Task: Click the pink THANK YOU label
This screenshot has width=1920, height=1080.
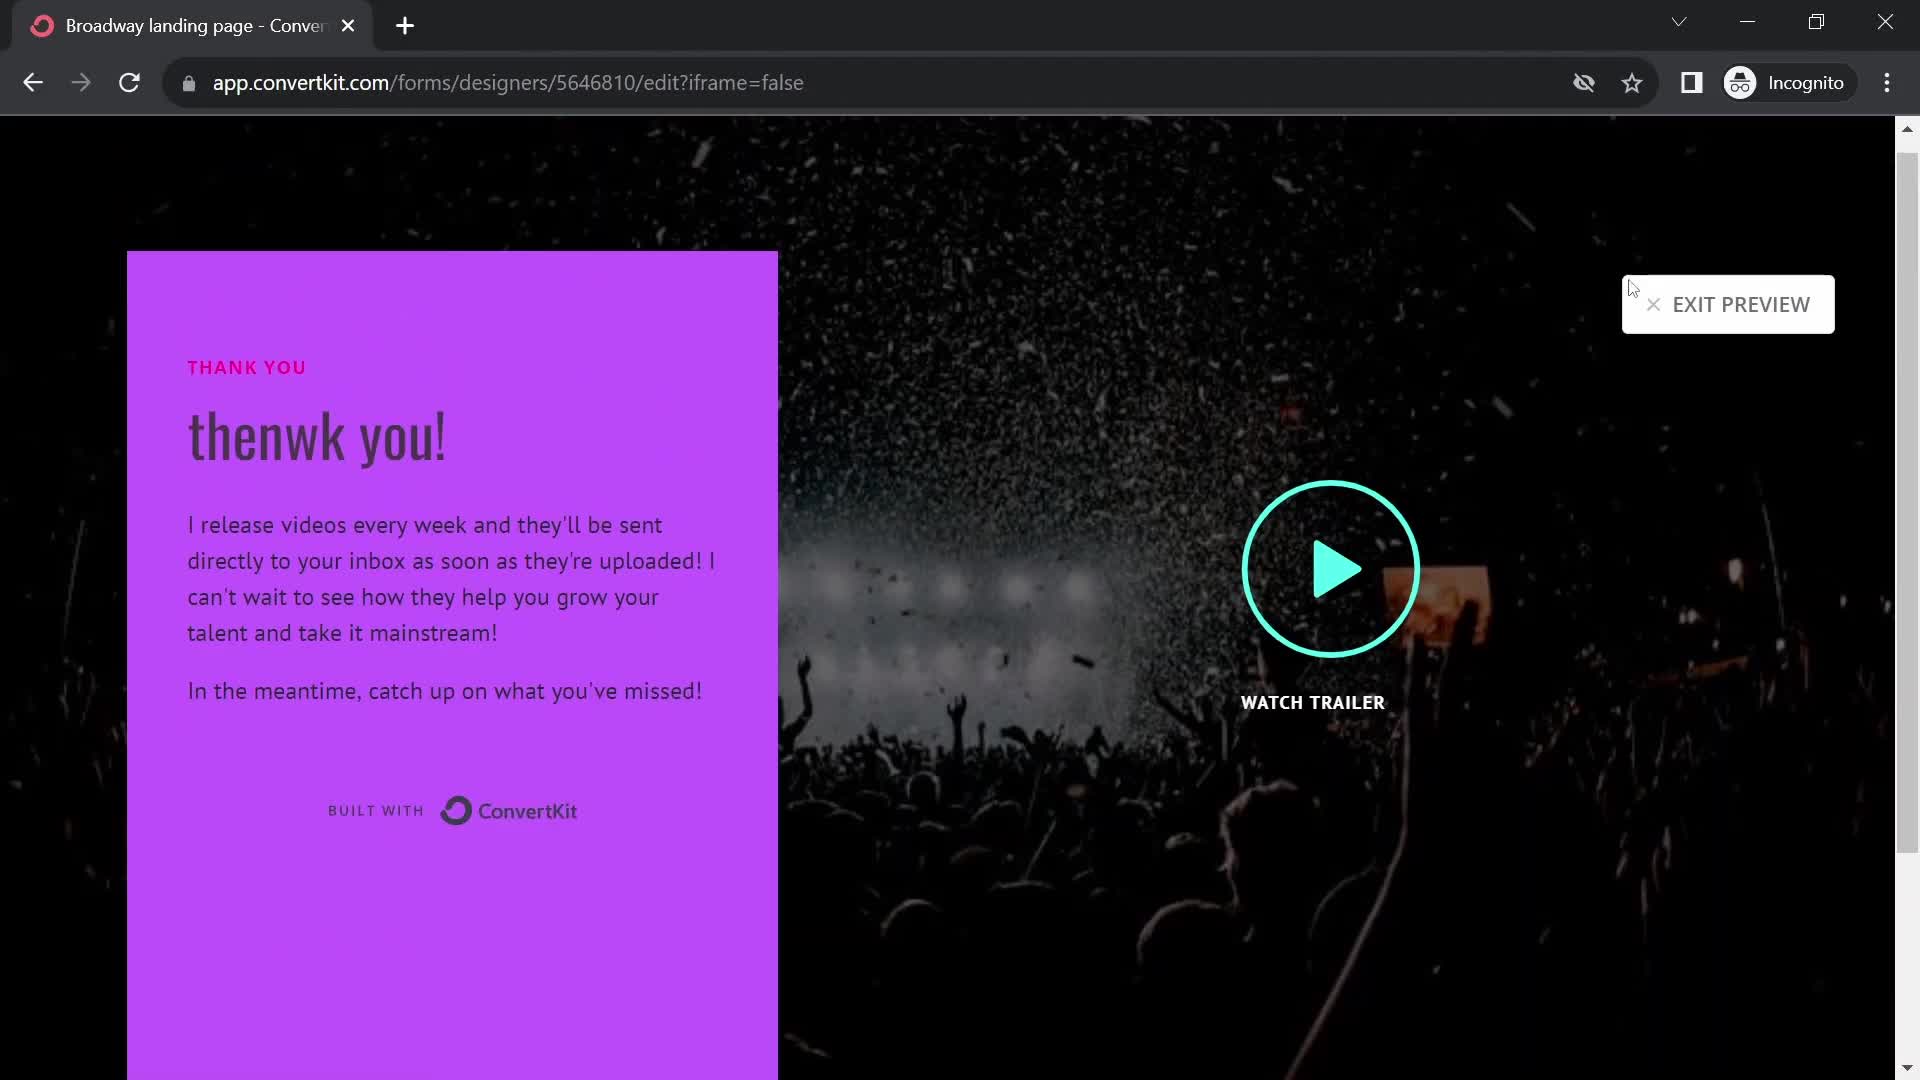Action: click(247, 368)
